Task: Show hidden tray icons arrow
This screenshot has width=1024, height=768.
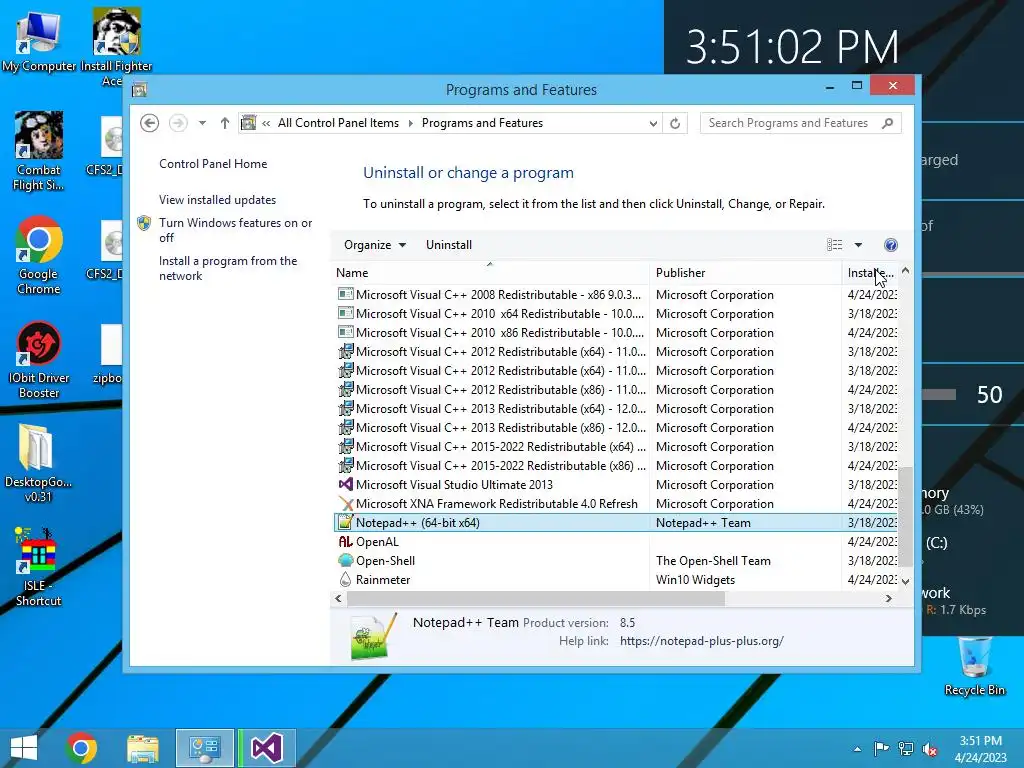Action: pos(857,749)
